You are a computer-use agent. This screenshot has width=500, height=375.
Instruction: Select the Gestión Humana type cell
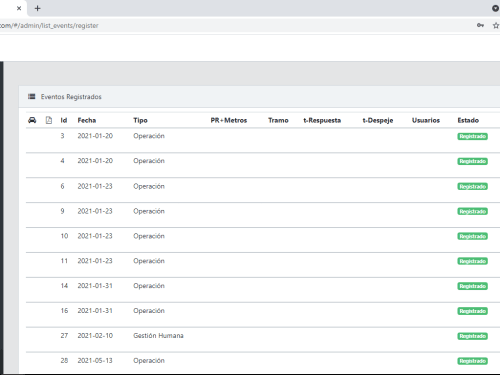[158, 336]
